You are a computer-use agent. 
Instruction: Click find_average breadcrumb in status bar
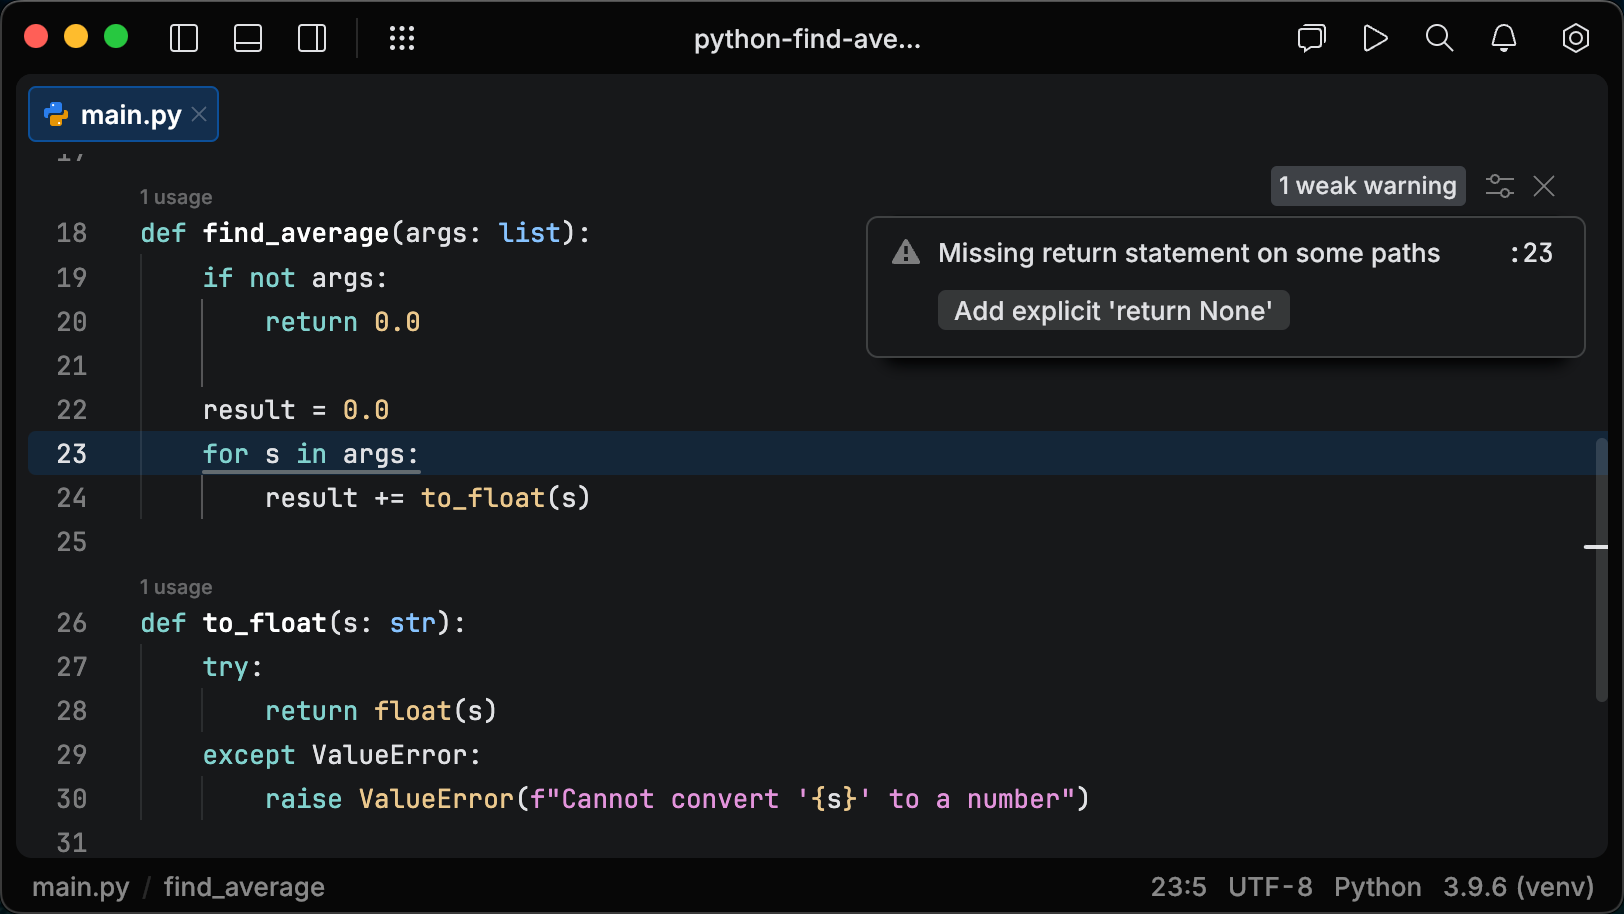point(244,887)
